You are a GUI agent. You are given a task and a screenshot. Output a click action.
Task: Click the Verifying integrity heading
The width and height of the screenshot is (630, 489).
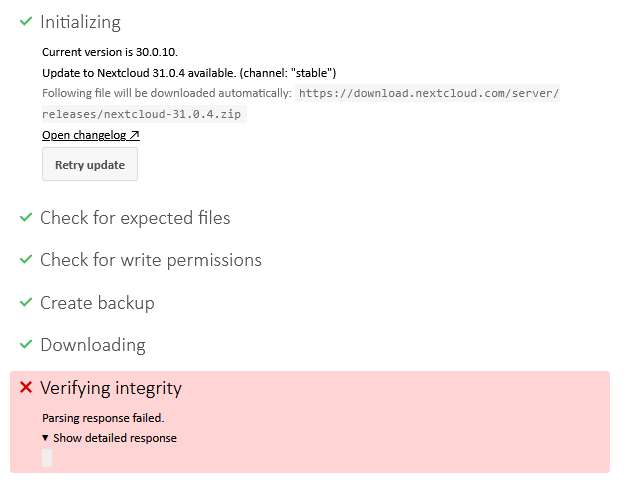[110, 388]
